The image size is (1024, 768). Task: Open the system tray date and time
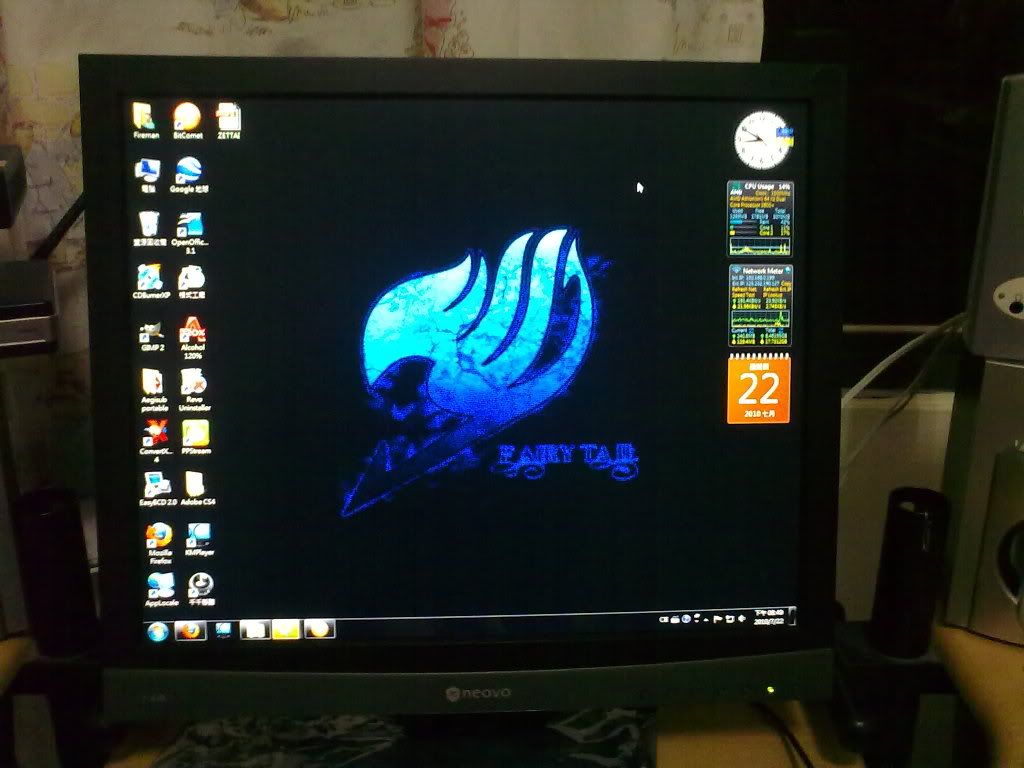768,617
